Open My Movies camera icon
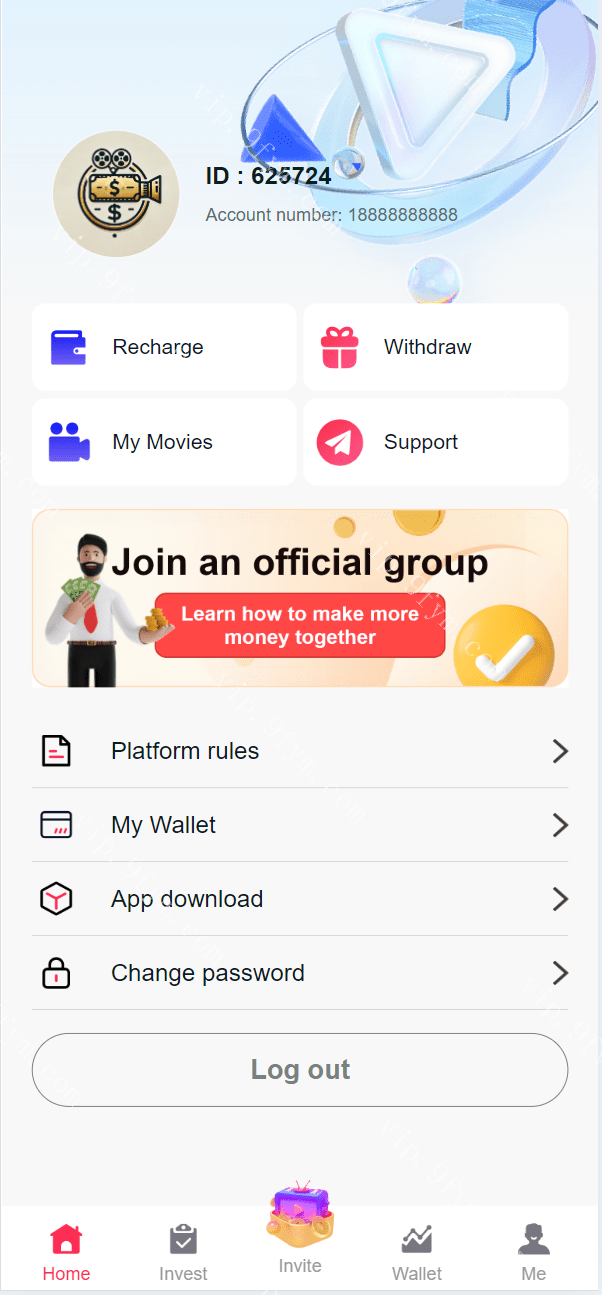This screenshot has height=1295, width=602. tap(68, 442)
